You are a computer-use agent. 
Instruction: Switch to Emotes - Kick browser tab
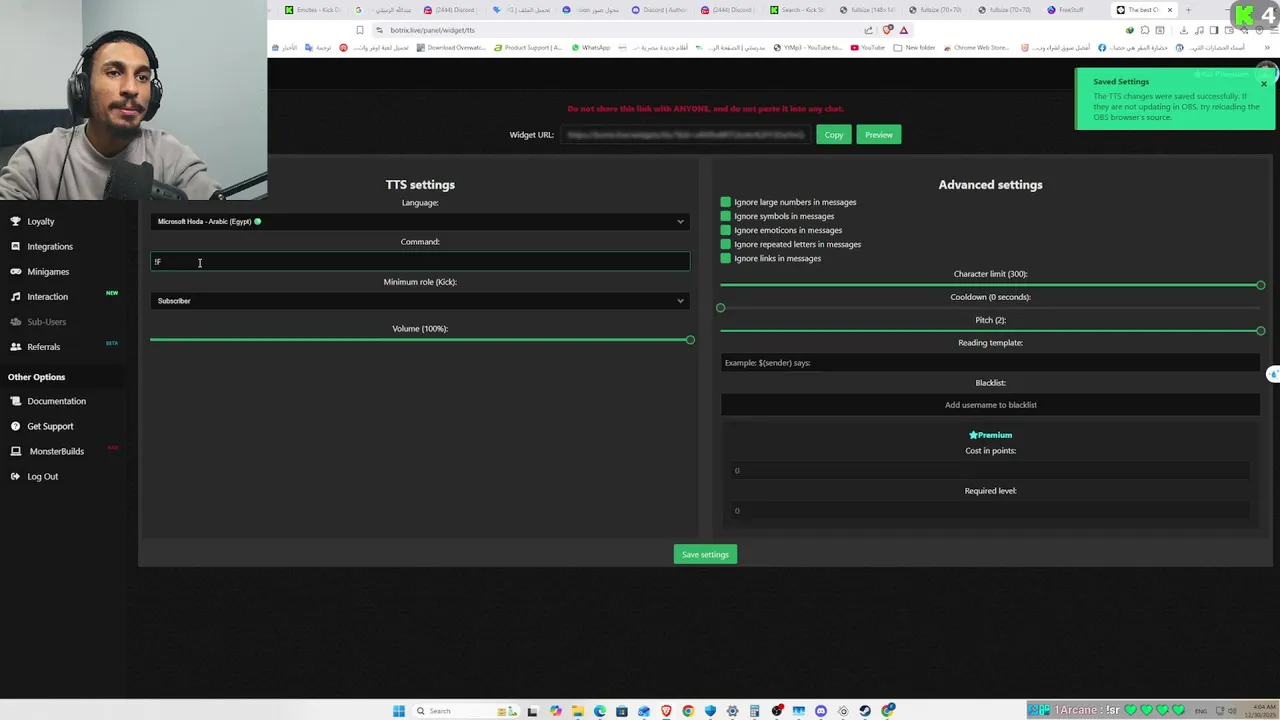coord(312,10)
